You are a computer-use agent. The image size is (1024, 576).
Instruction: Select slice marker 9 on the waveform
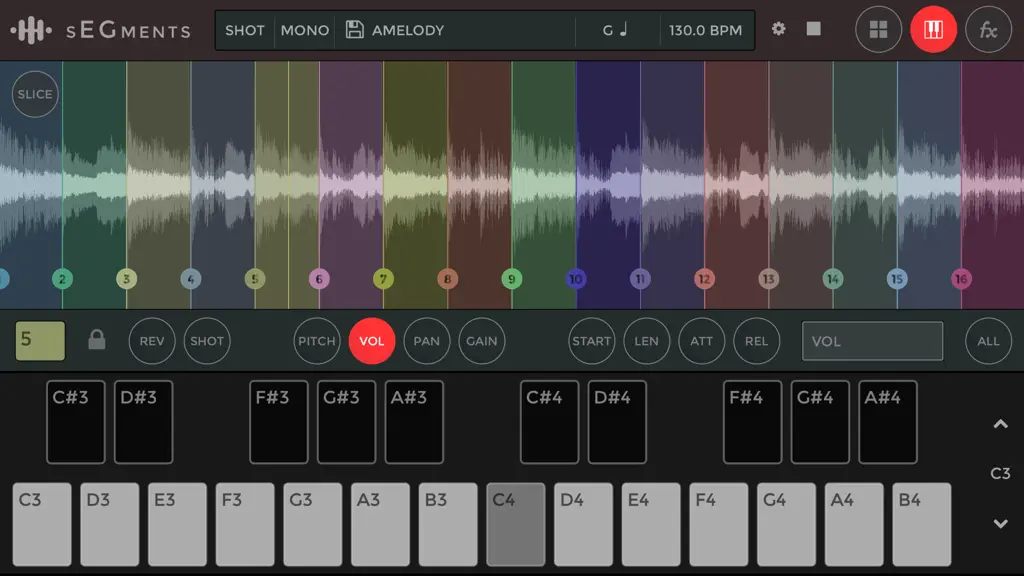pos(511,279)
